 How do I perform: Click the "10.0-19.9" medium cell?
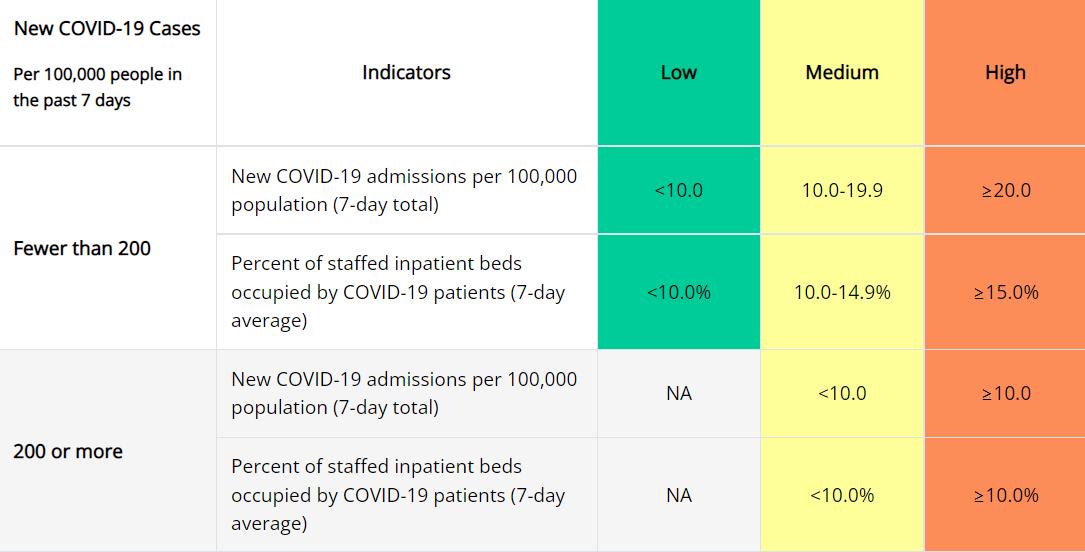842,190
